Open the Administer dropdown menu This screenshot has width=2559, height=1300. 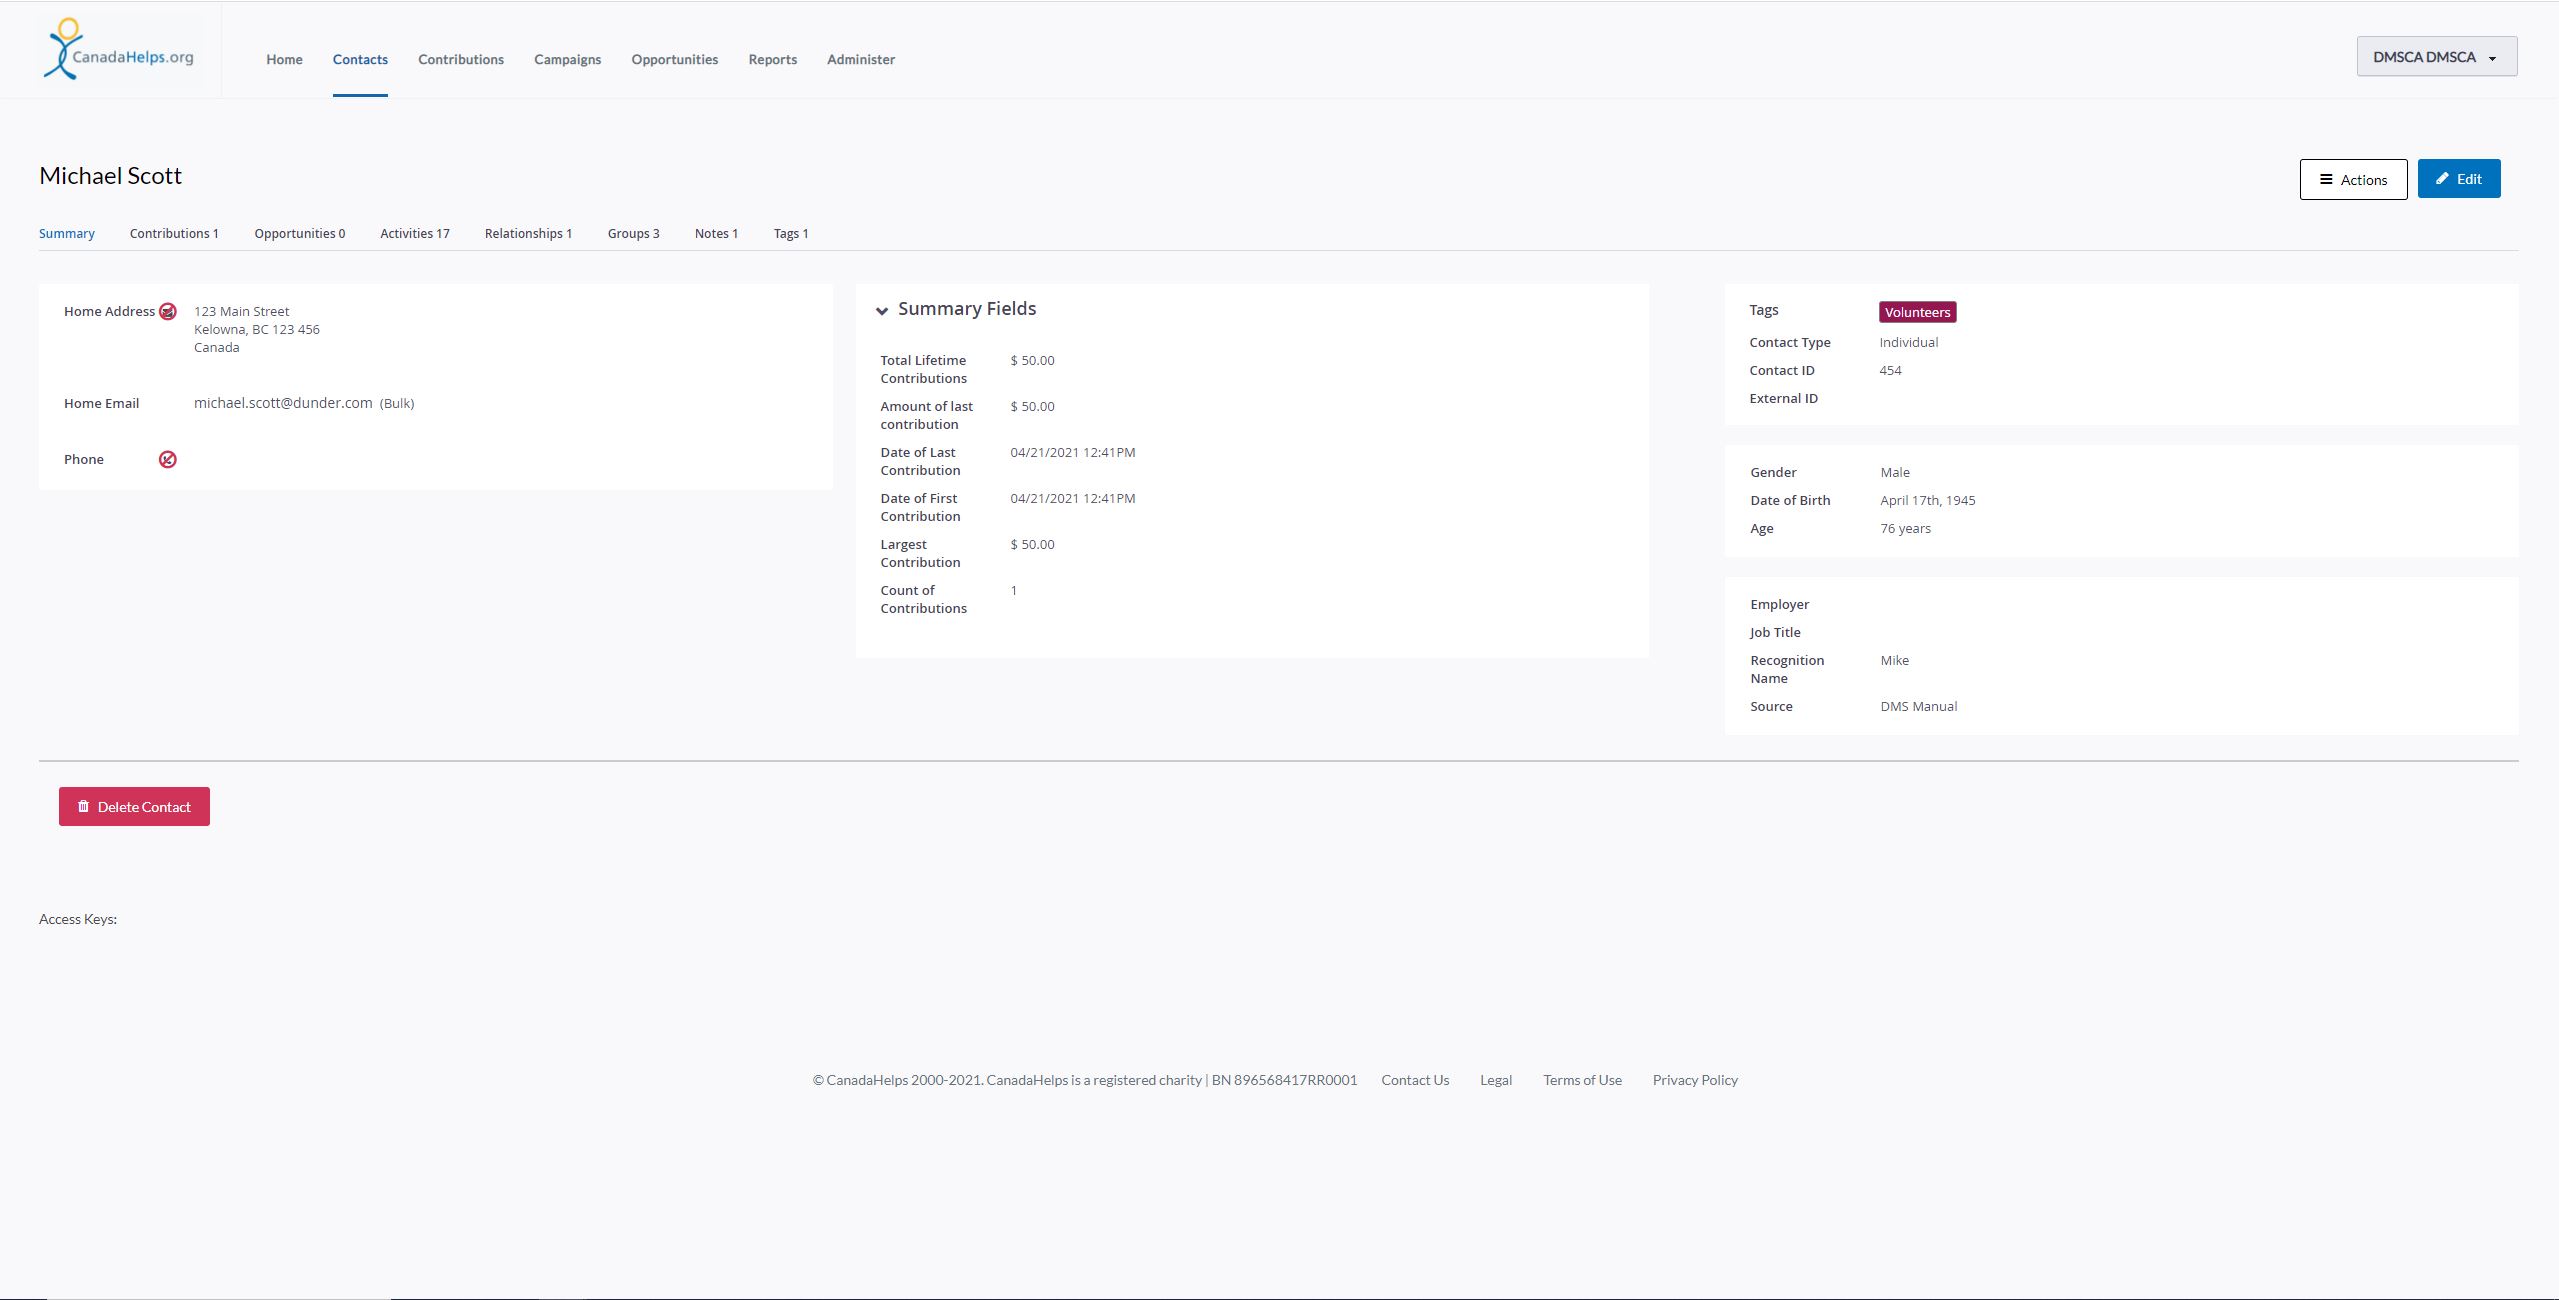pos(860,58)
